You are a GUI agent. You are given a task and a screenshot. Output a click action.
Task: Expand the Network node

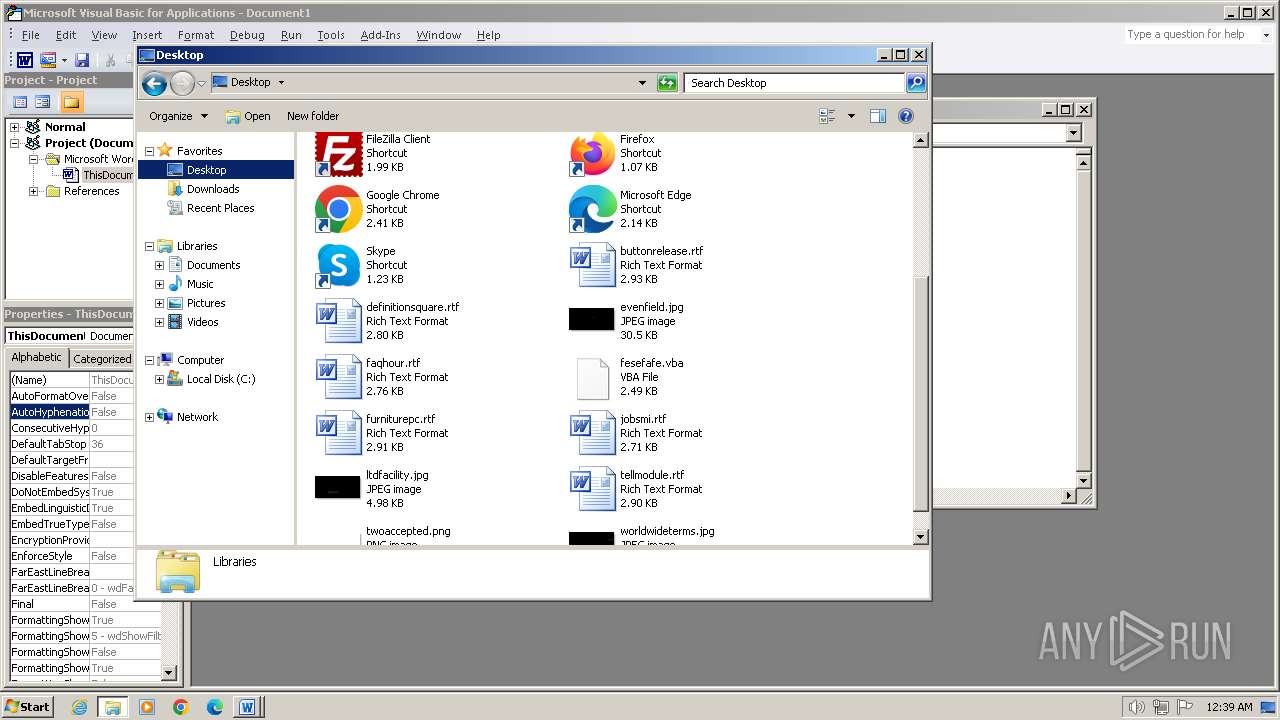tap(150, 417)
